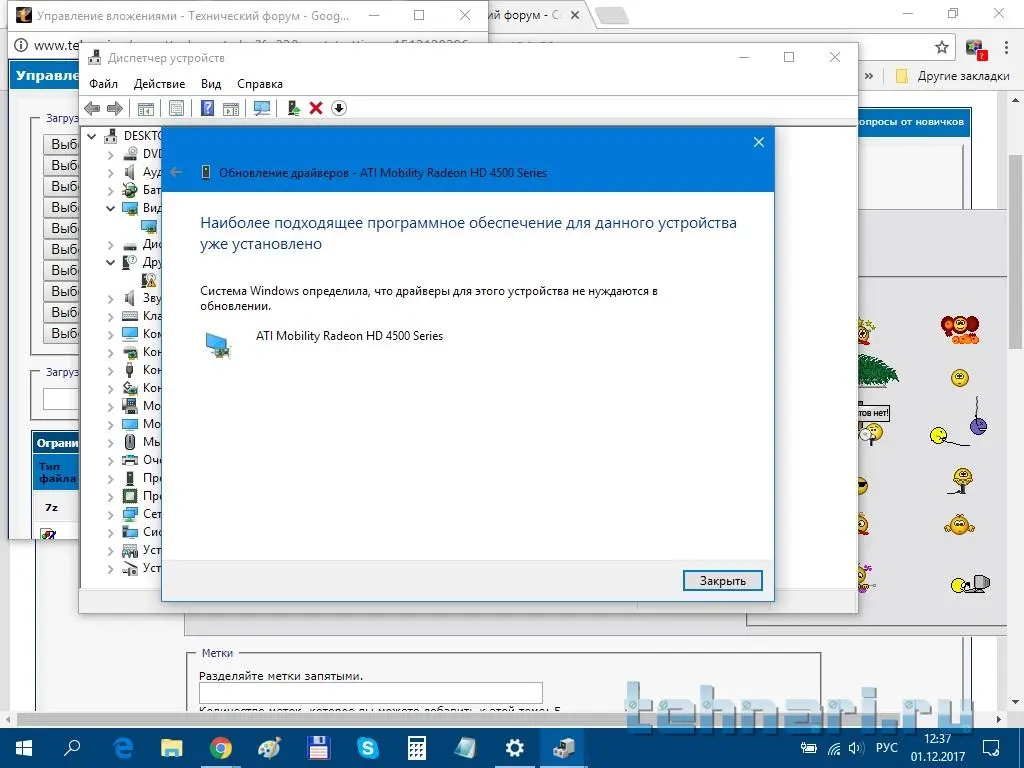This screenshot has width=1024, height=768.
Task: Click the printer queue category icon in tree
Action: (130, 460)
